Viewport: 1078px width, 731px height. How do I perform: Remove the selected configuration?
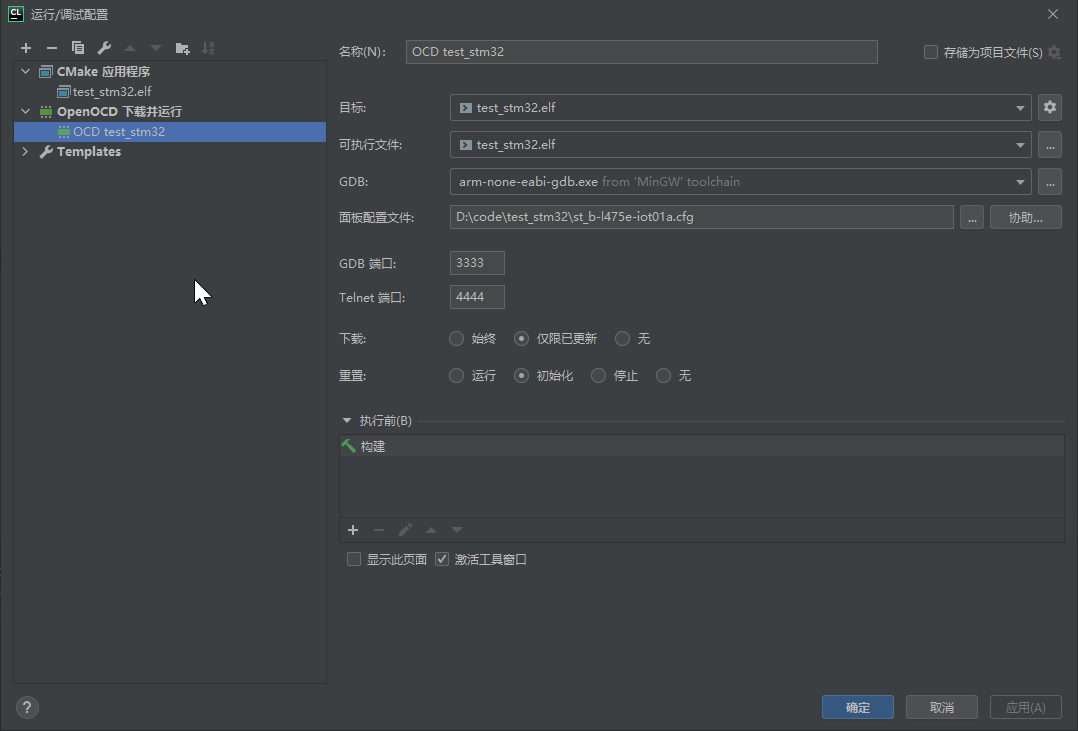(x=52, y=48)
